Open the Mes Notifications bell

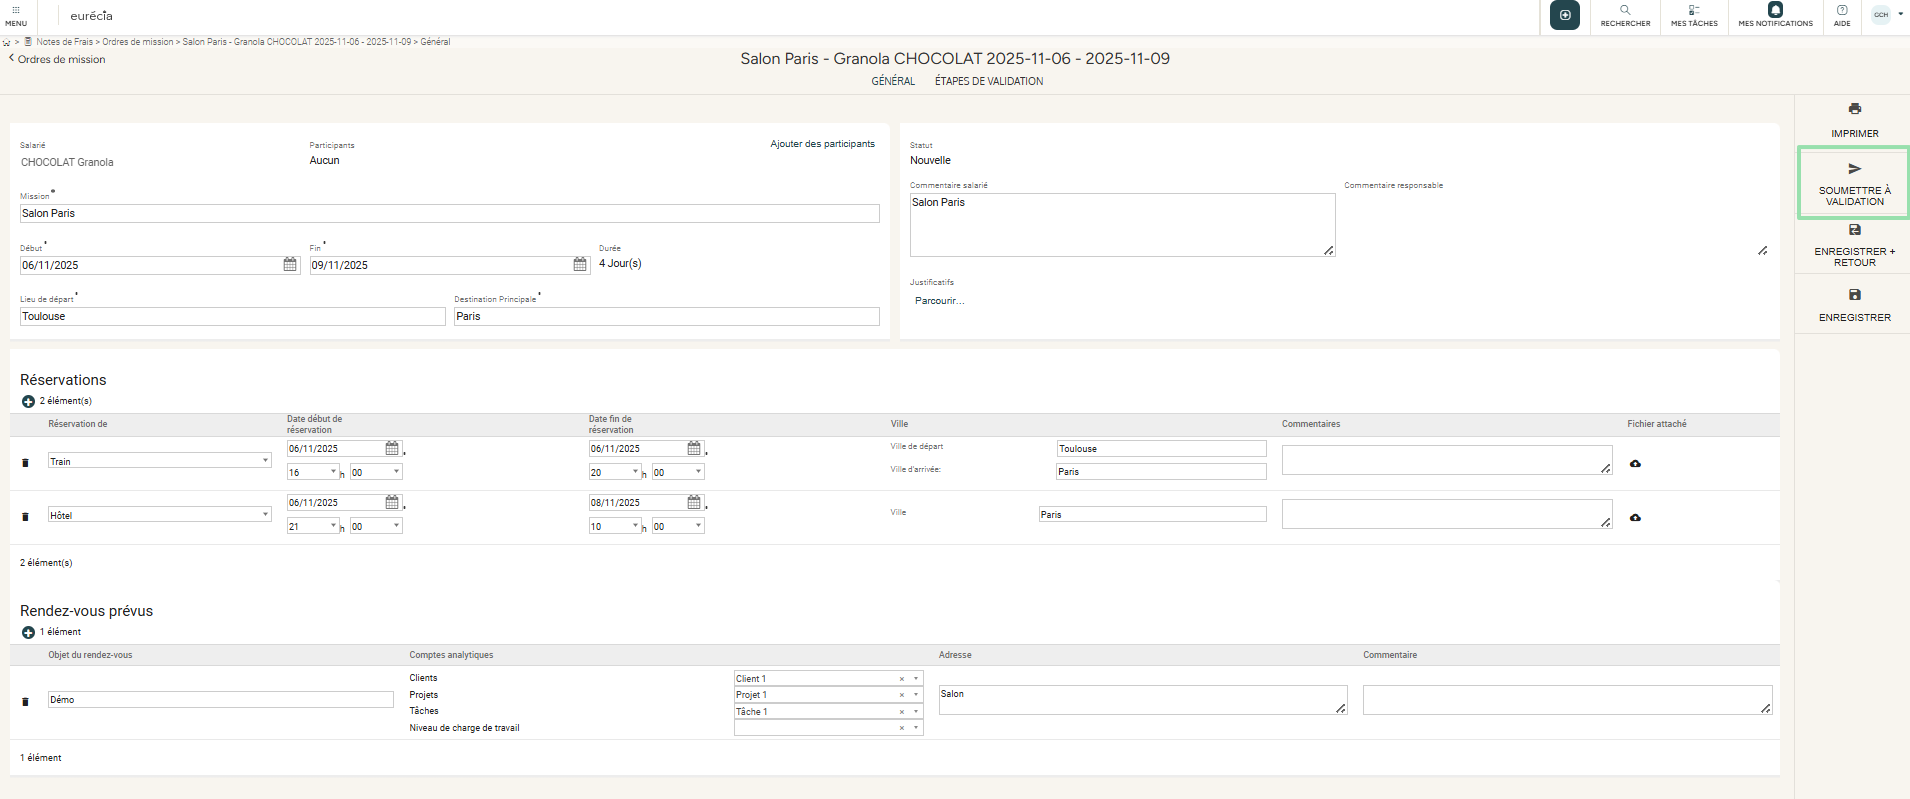1775,11
